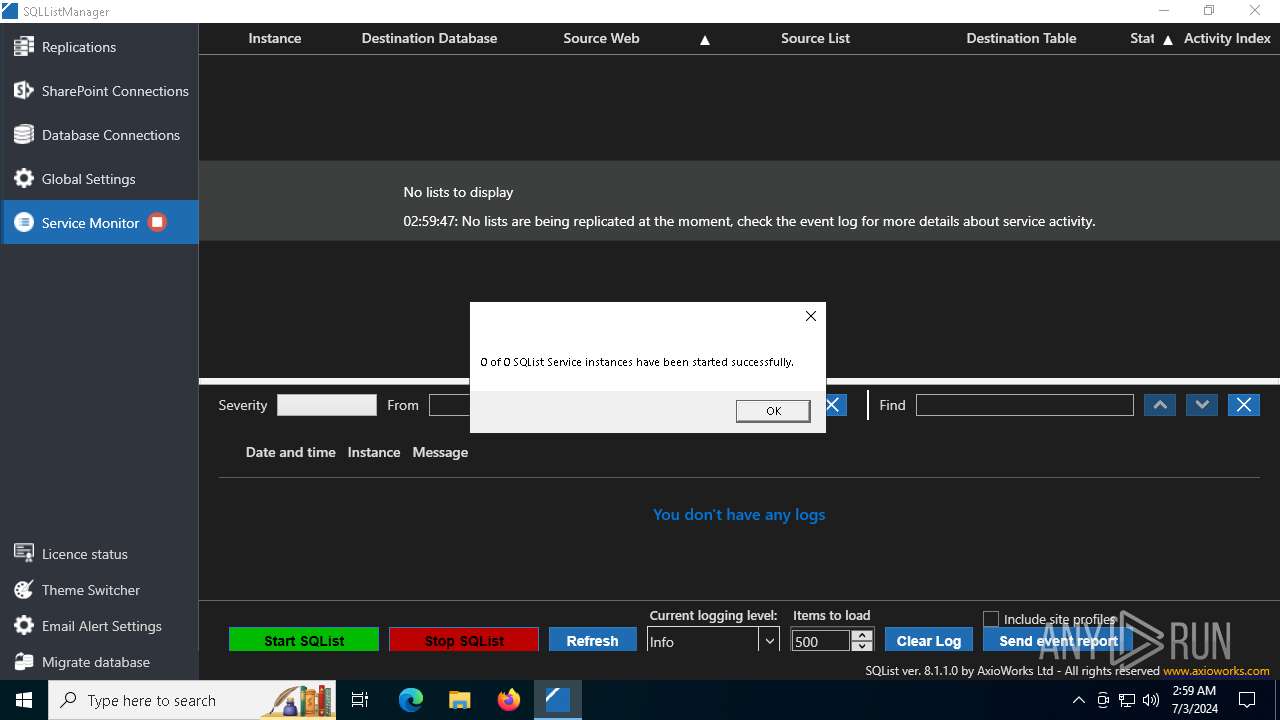Sort by Activity Index column
1280x720 pixels.
coord(1227,38)
